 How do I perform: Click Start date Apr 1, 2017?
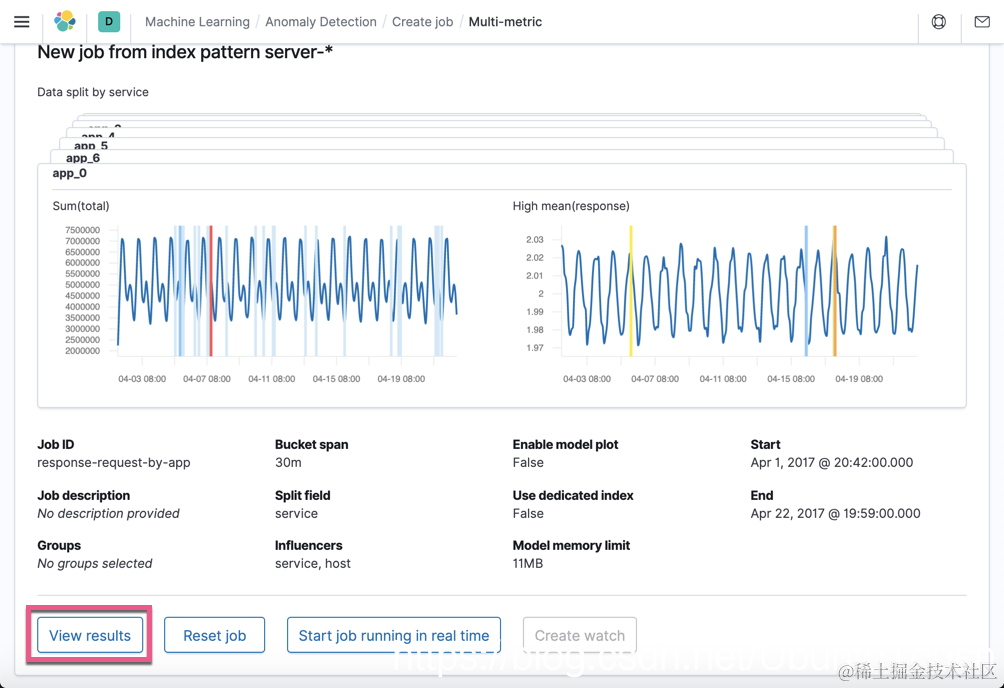832,463
